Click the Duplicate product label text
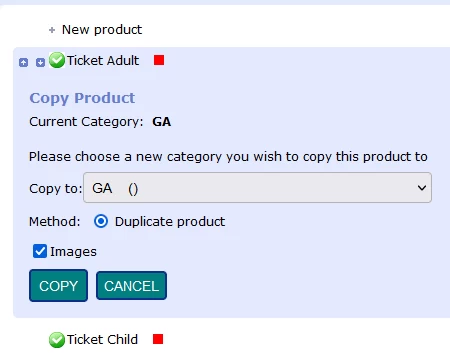 (170, 222)
